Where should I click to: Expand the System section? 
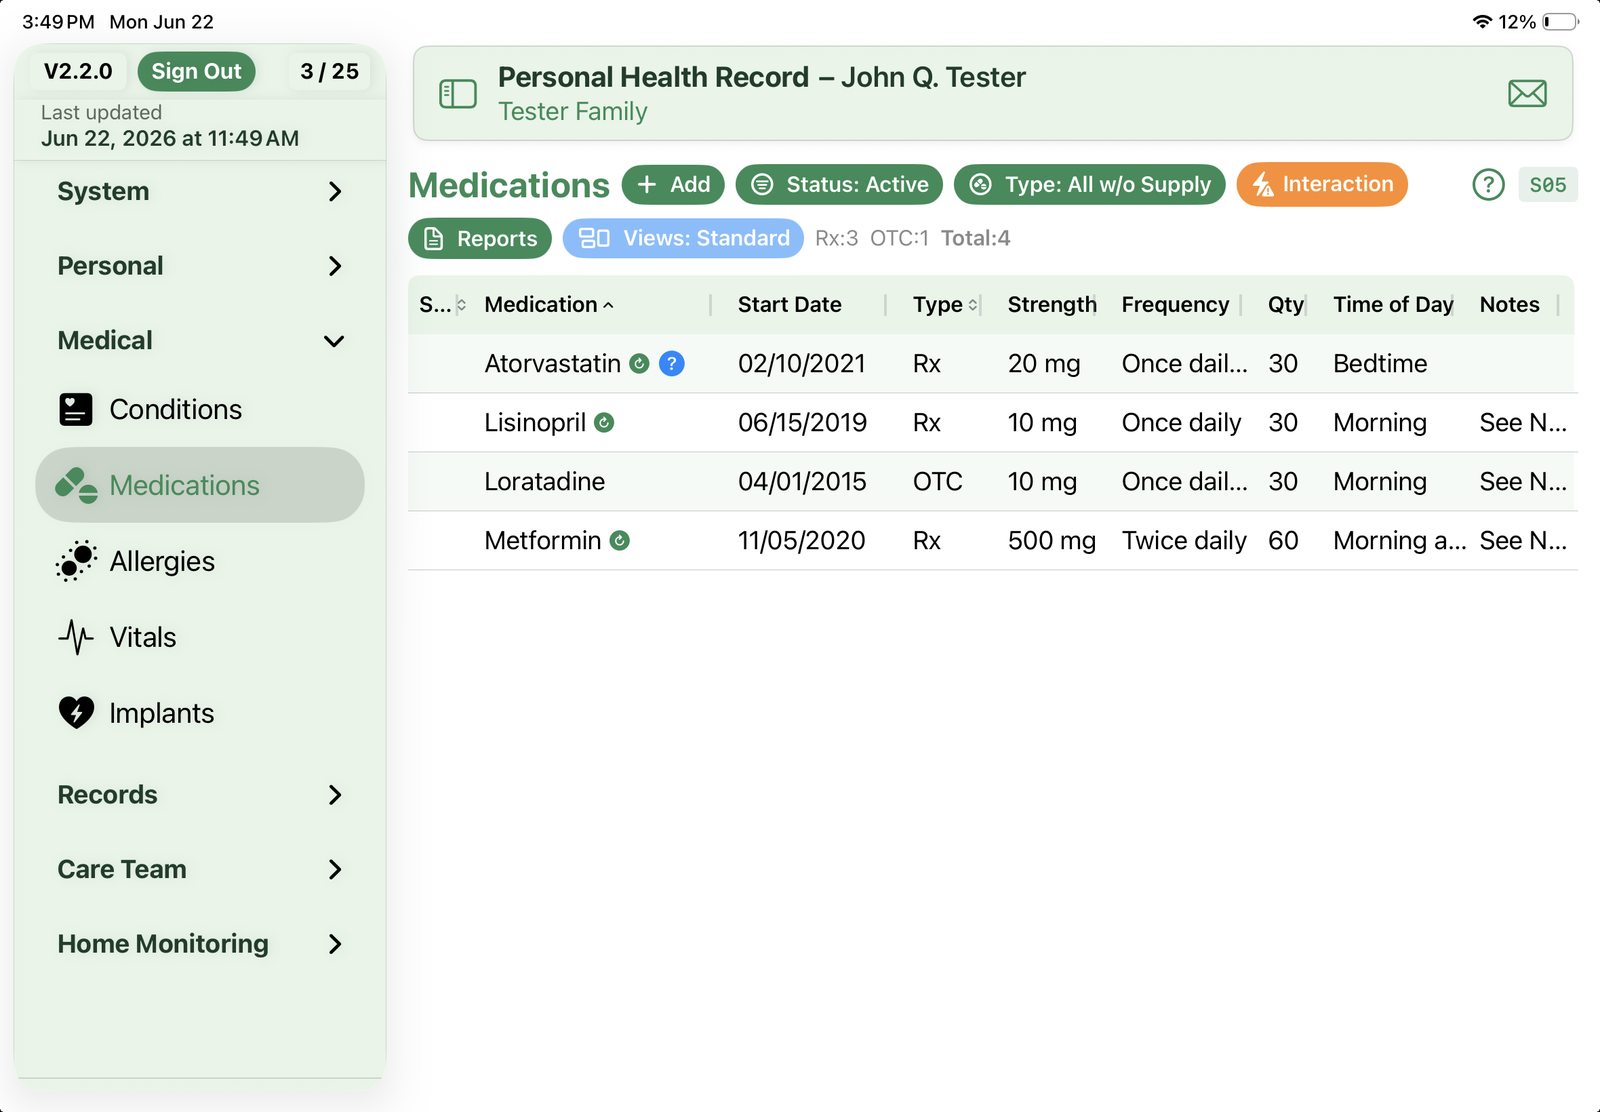tap(200, 192)
